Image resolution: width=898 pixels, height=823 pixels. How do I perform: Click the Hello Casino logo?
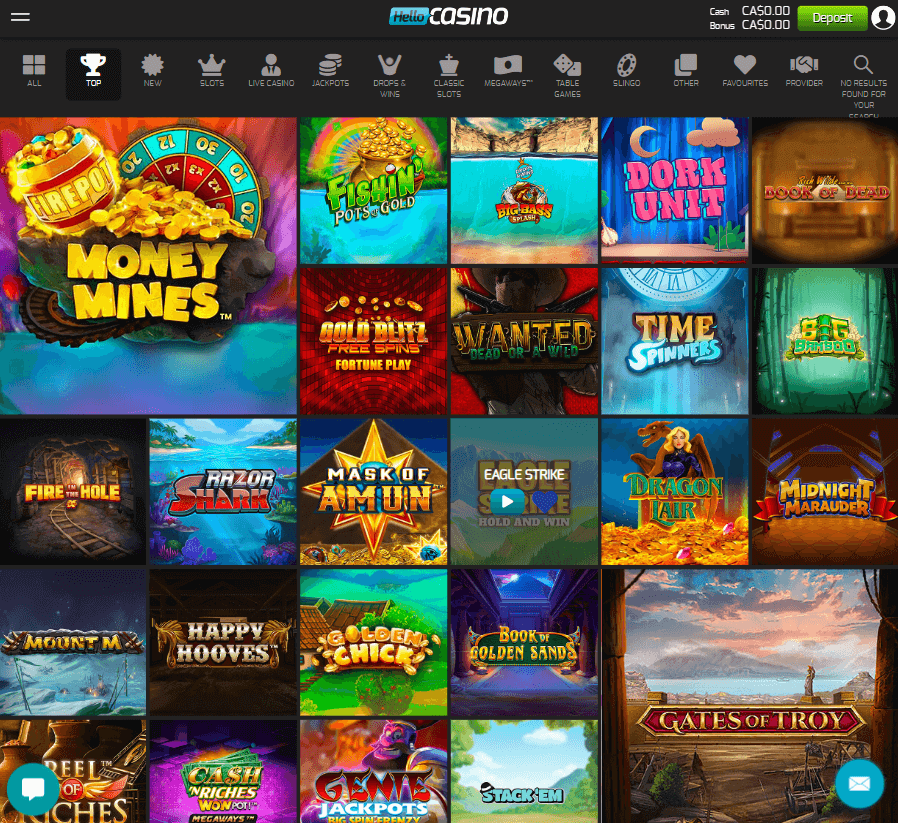coord(448,16)
